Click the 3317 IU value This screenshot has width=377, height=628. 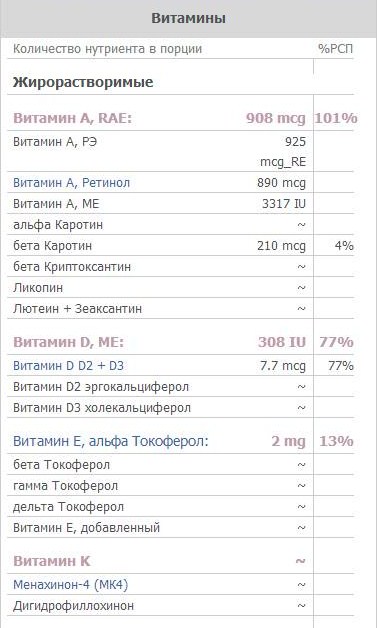point(284,204)
